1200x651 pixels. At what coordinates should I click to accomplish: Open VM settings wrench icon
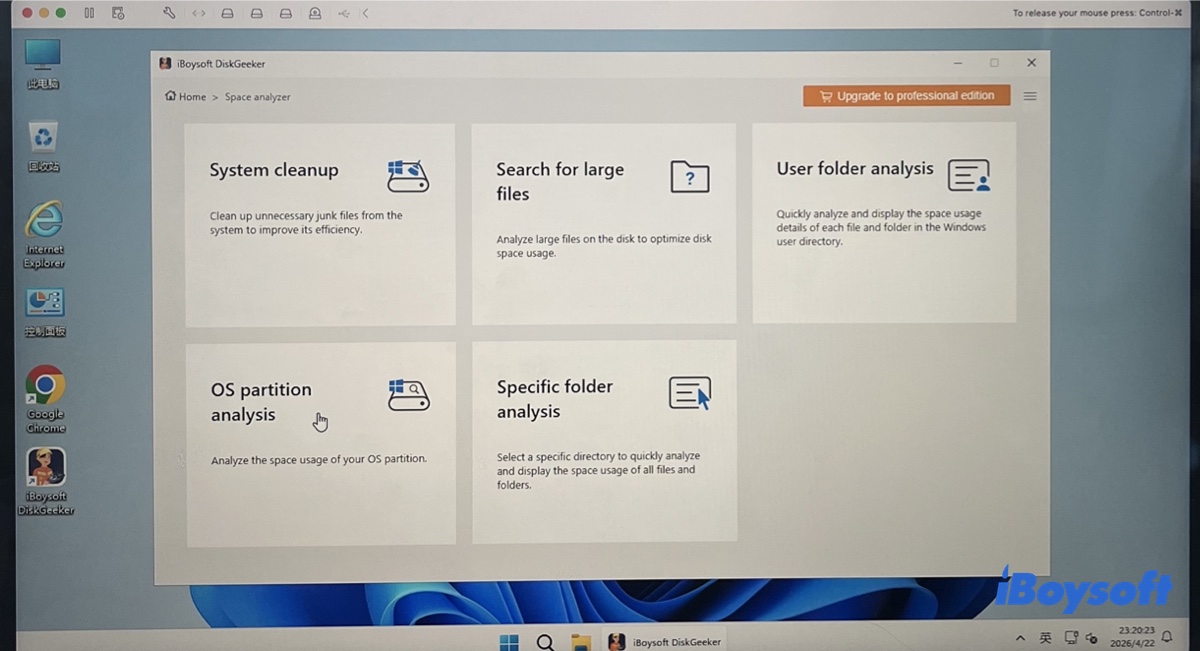coord(169,13)
